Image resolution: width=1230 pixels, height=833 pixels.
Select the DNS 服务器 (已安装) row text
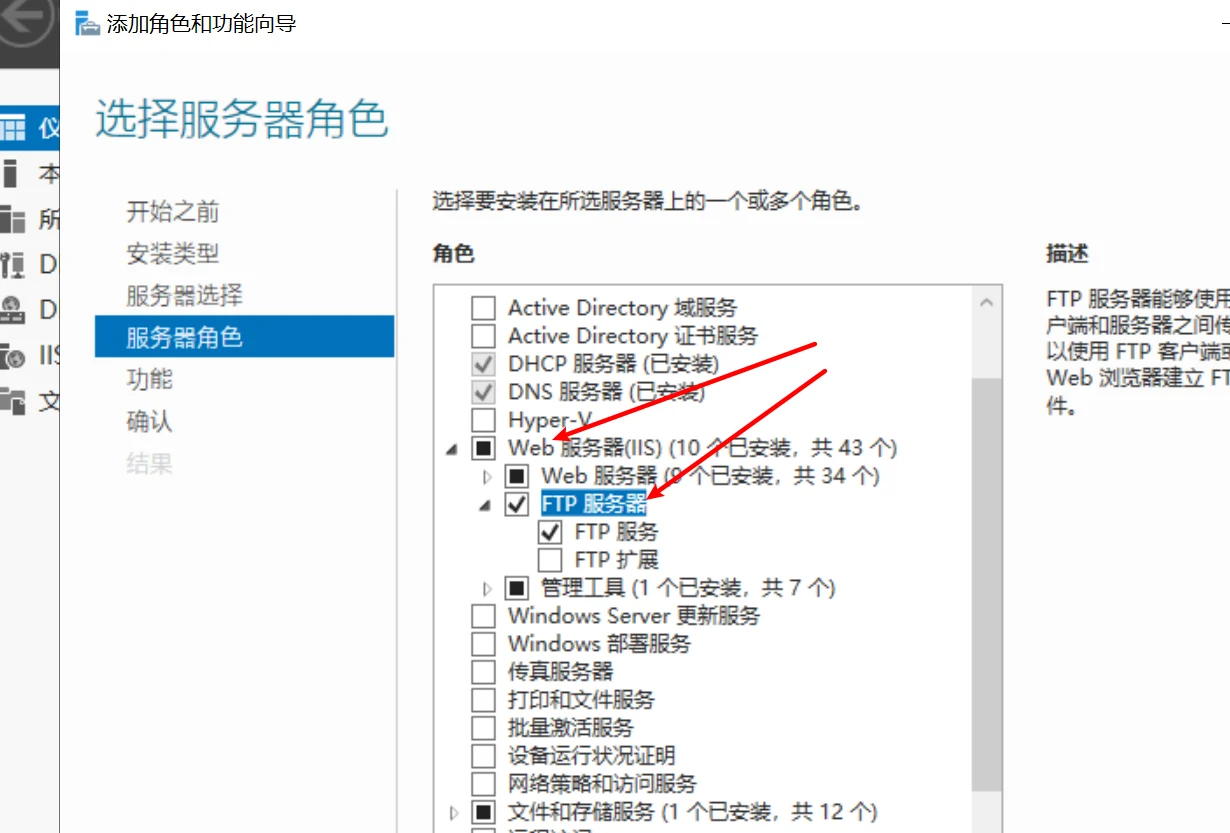click(x=606, y=391)
